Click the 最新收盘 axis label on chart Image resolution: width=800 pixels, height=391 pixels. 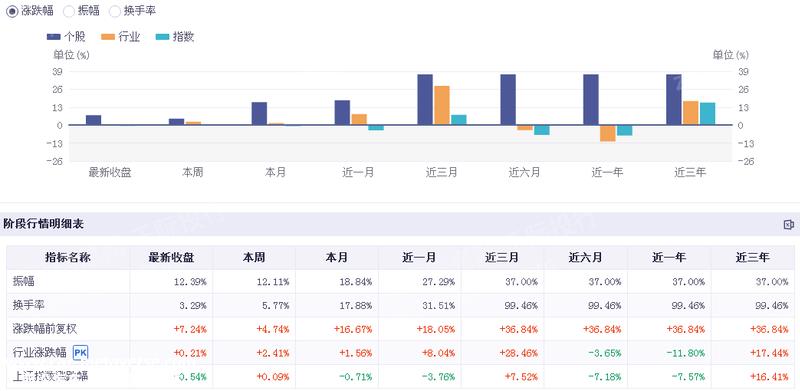coord(110,173)
